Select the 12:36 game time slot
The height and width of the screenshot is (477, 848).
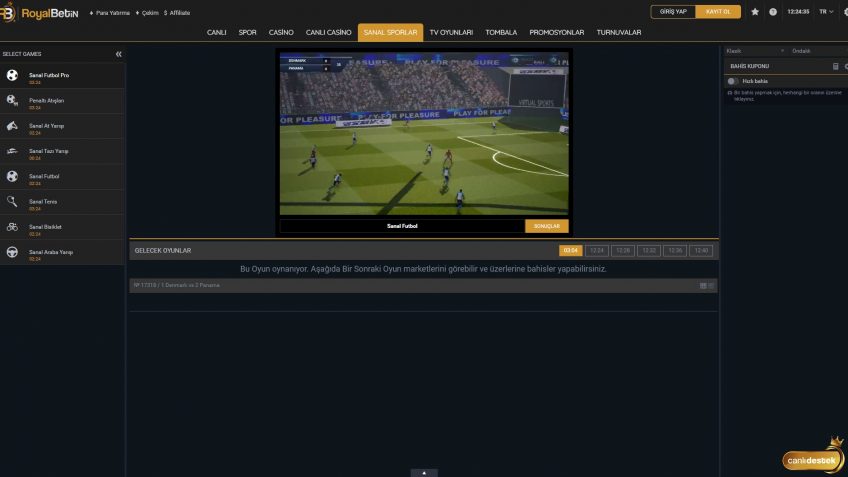[x=675, y=250]
